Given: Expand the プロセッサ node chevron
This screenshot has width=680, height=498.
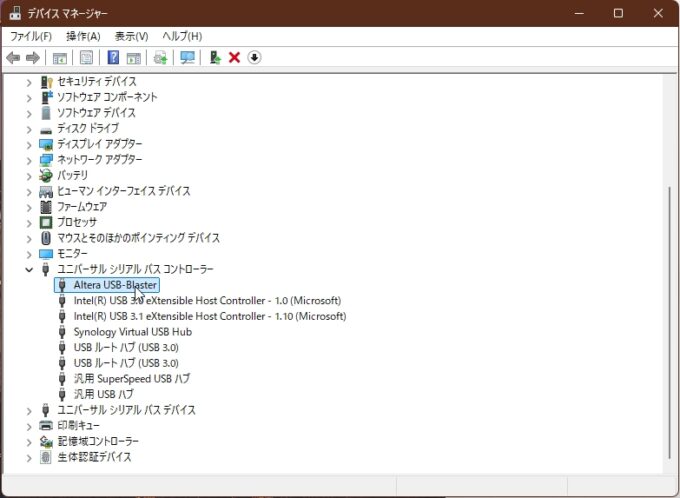Looking at the screenshot, I should coord(29,223).
